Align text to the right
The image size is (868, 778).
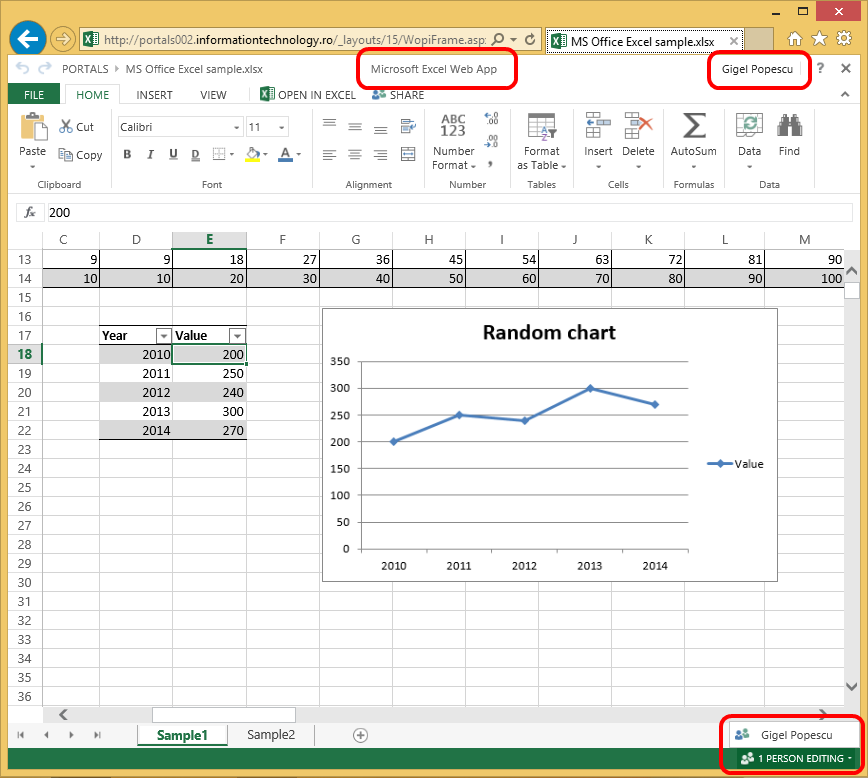[380, 154]
